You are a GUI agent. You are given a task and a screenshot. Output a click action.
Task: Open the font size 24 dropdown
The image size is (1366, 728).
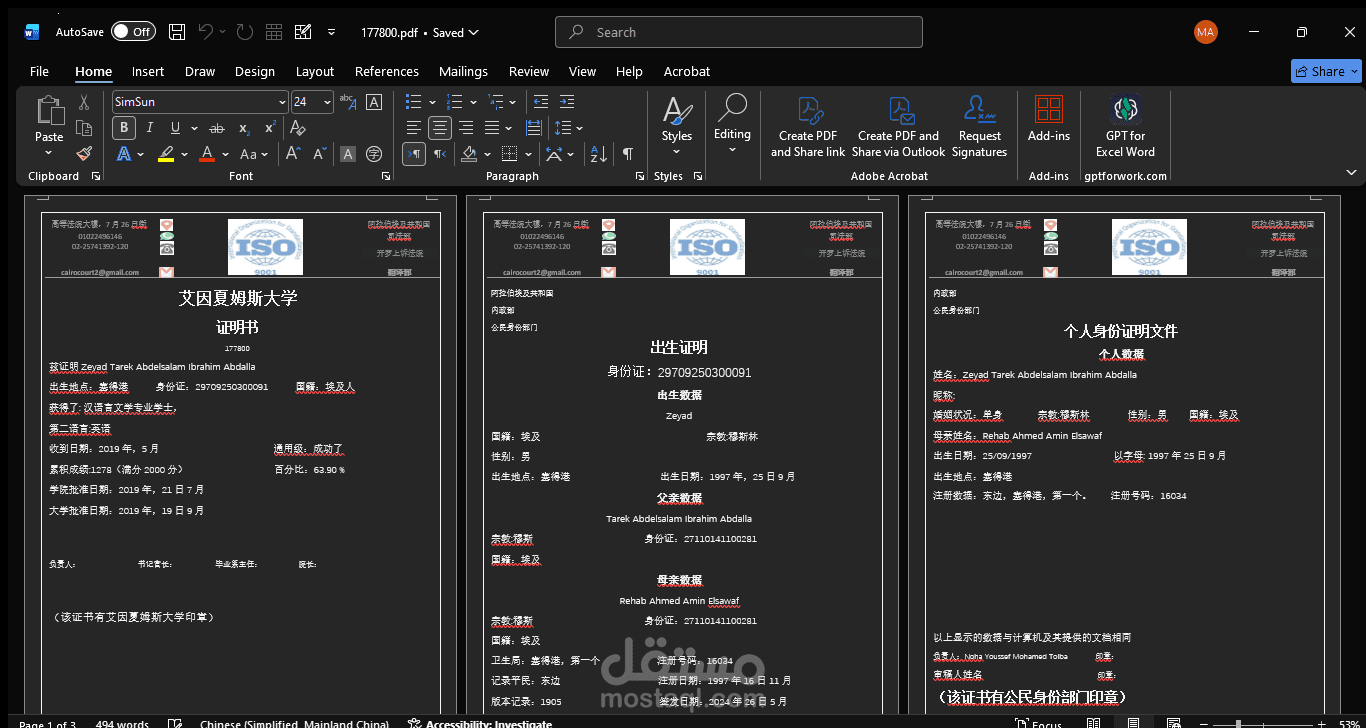327,102
